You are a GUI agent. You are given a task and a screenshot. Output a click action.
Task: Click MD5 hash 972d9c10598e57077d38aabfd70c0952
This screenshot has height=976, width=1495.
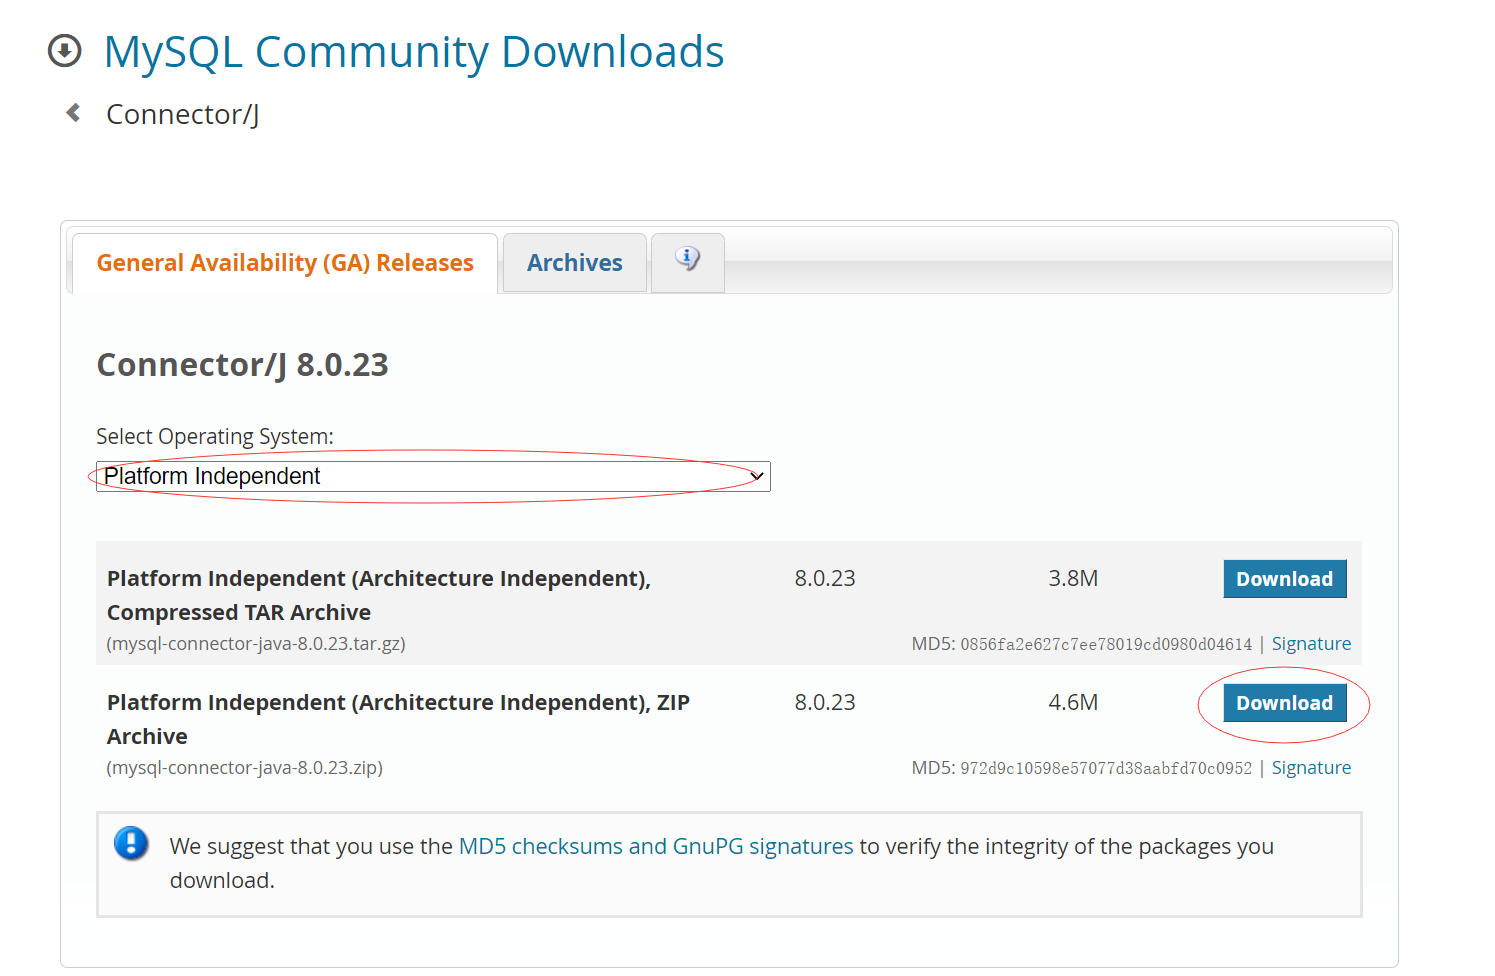pos(1106,768)
